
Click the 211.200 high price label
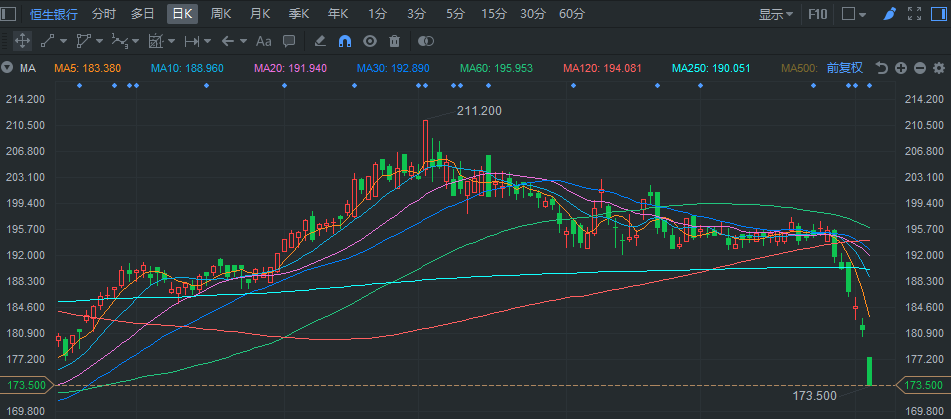pos(479,111)
